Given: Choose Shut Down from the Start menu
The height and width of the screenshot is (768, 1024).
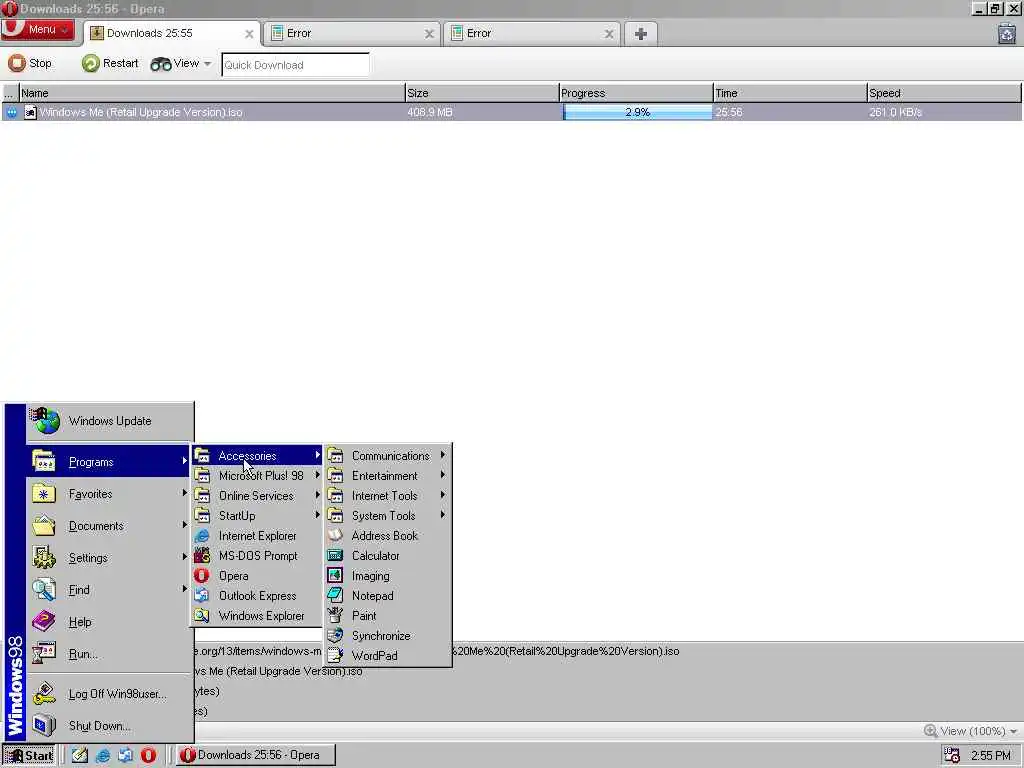Looking at the screenshot, I should coord(108,726).
